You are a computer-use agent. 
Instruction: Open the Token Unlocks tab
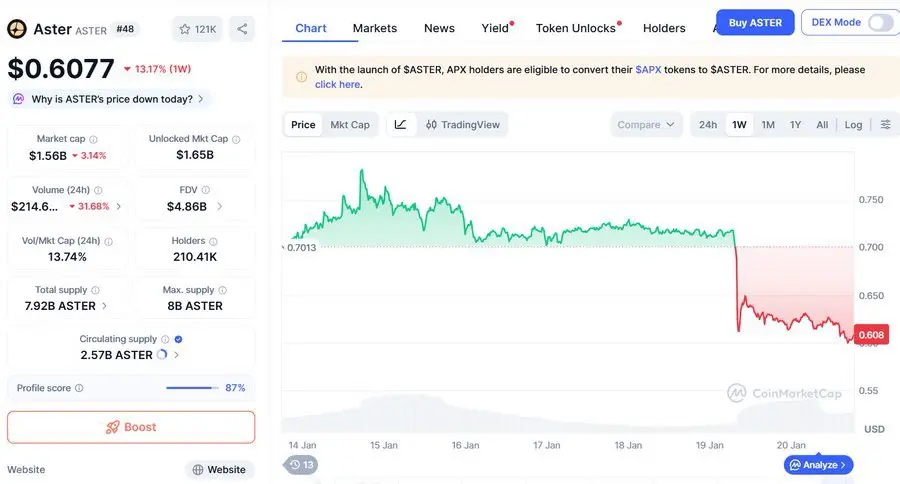tap(576, 28)
